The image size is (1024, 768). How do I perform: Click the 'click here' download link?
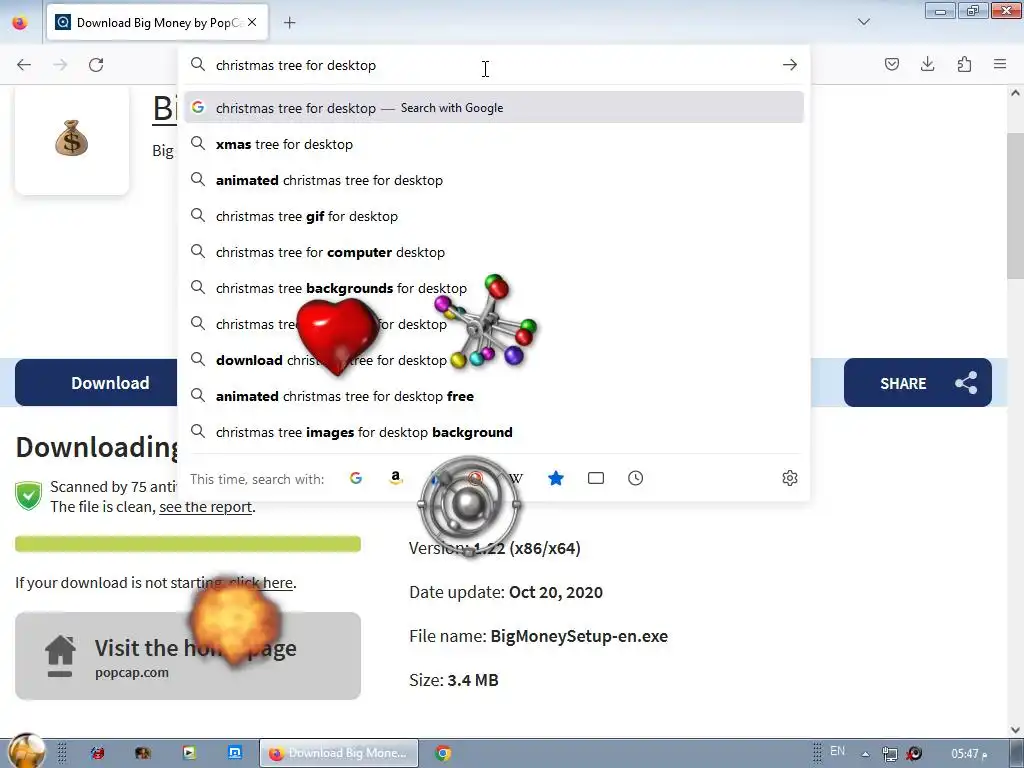pyautogui.click(x=262, y=583)
